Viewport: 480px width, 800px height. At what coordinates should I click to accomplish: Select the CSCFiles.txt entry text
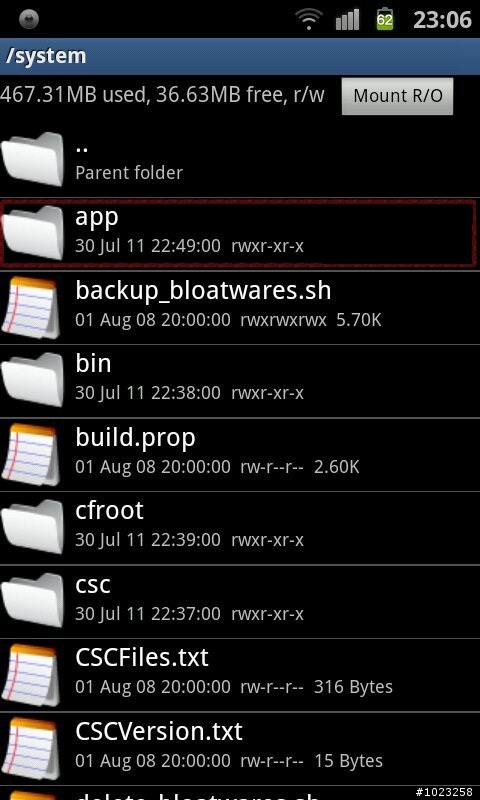142,658
